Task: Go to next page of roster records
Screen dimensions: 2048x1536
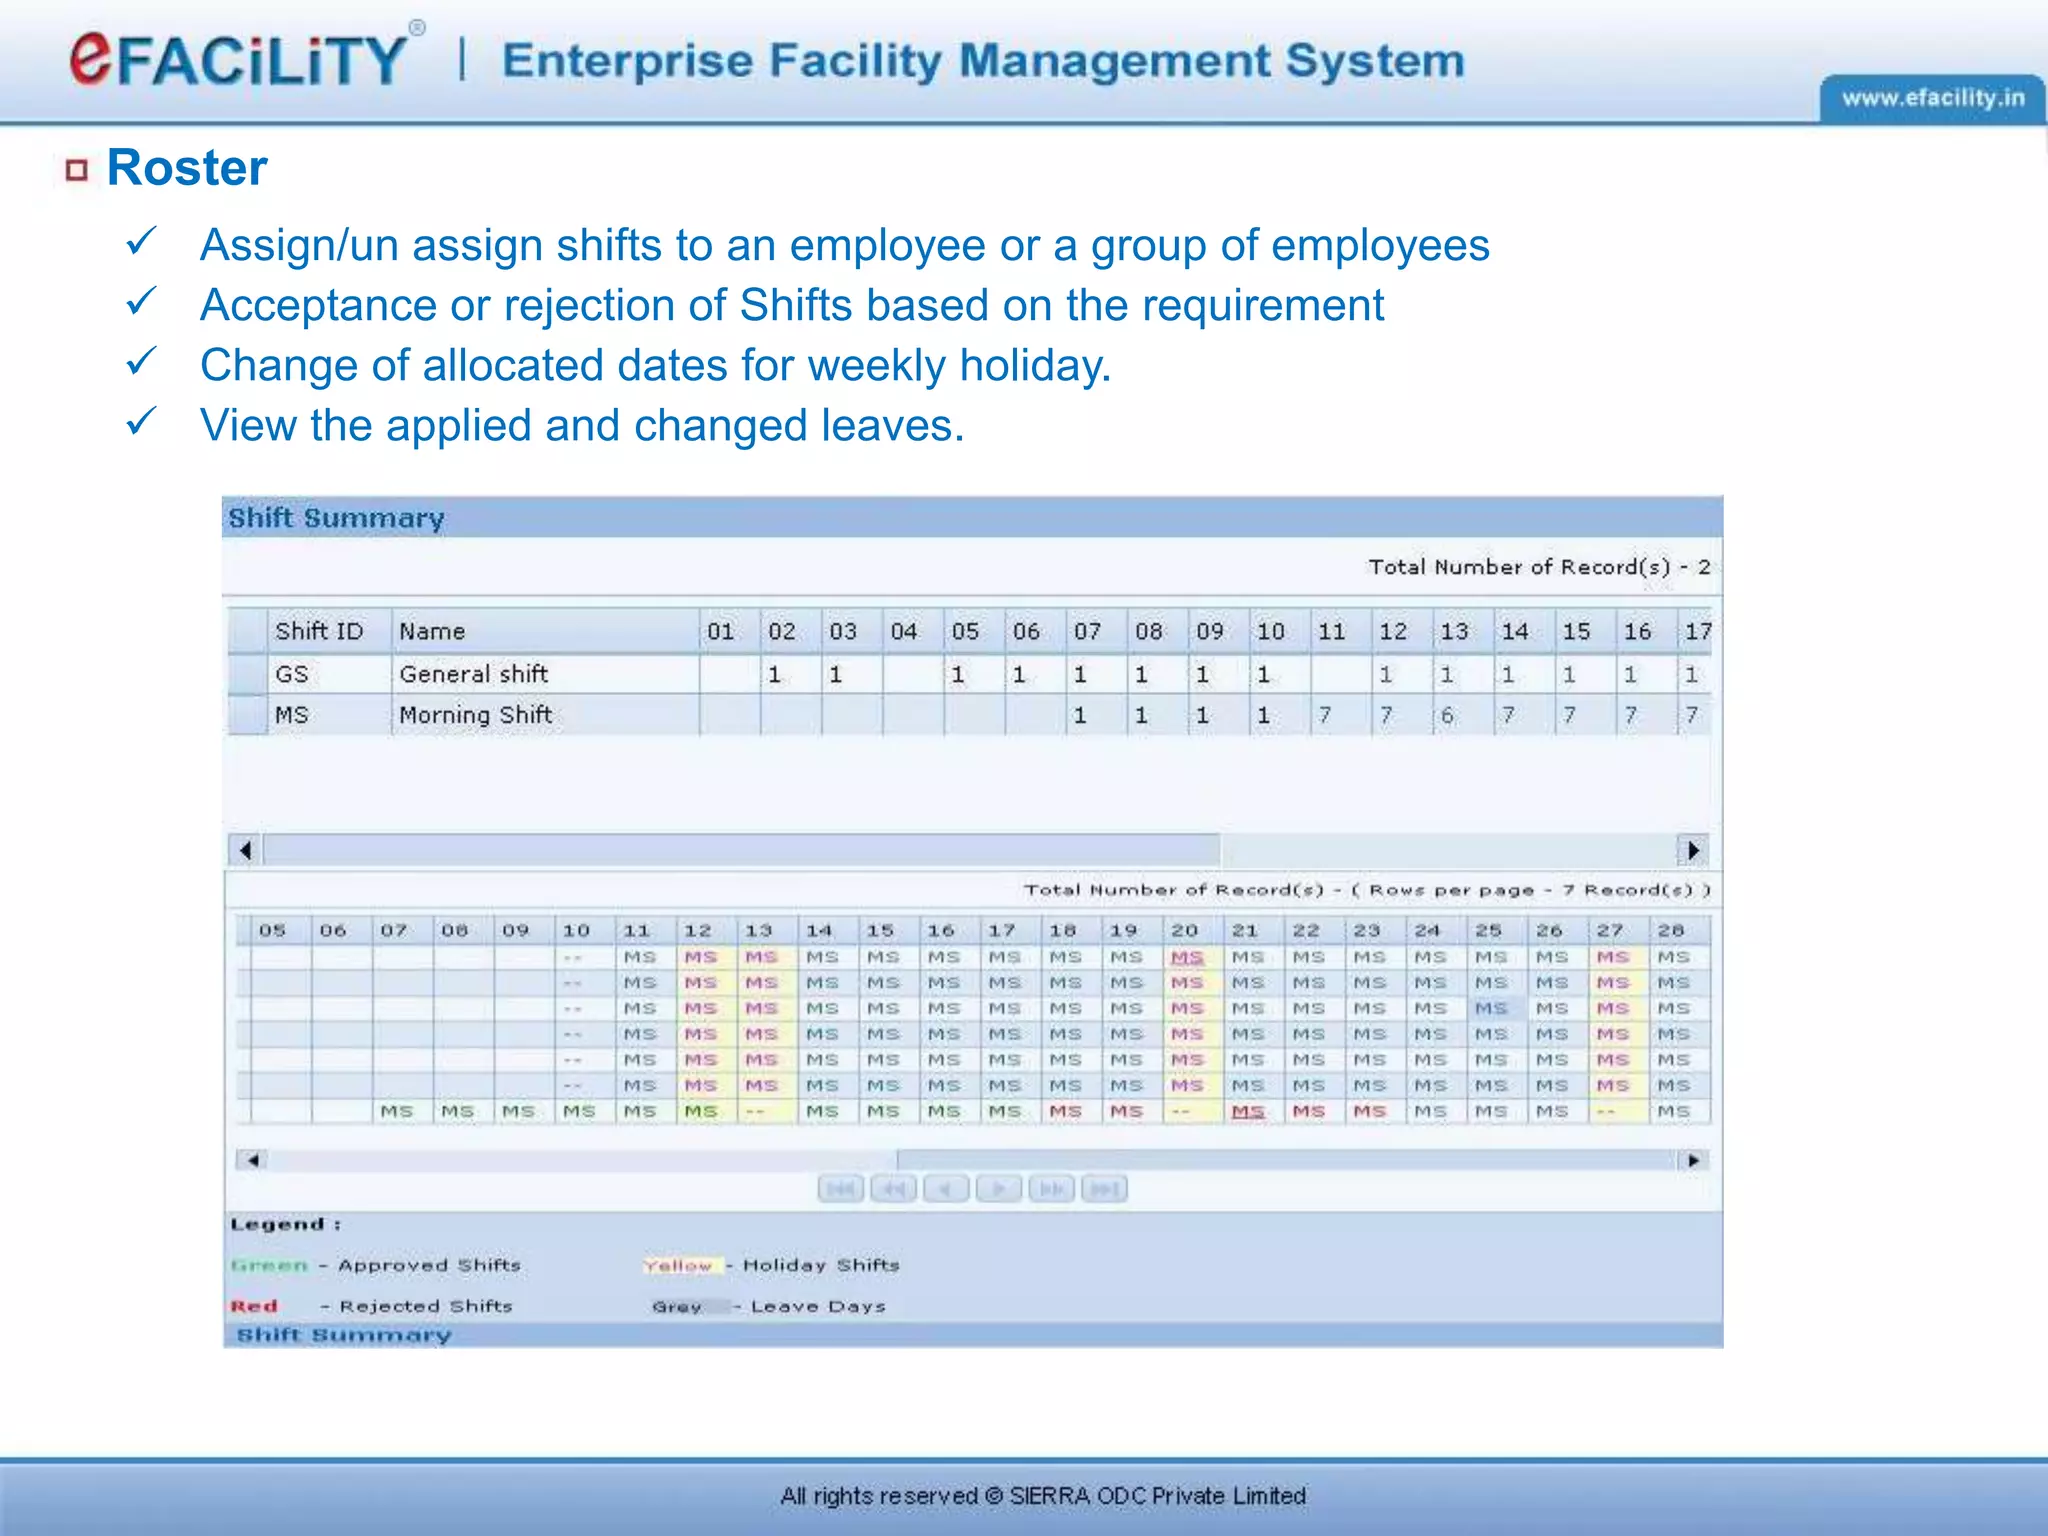Action: [998, 1189]
